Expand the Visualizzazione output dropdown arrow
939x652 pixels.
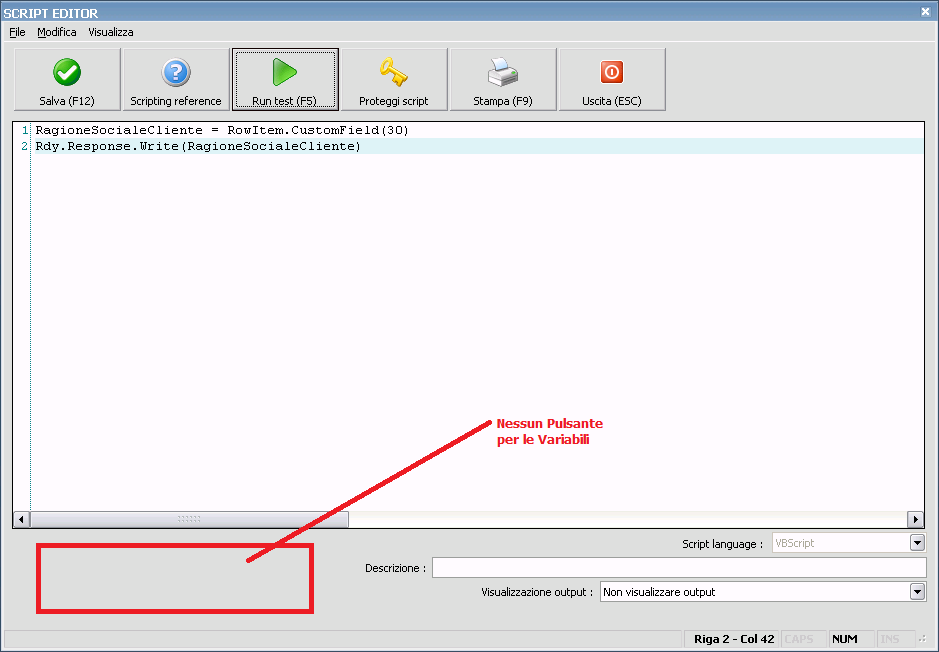tap(917, 592)
